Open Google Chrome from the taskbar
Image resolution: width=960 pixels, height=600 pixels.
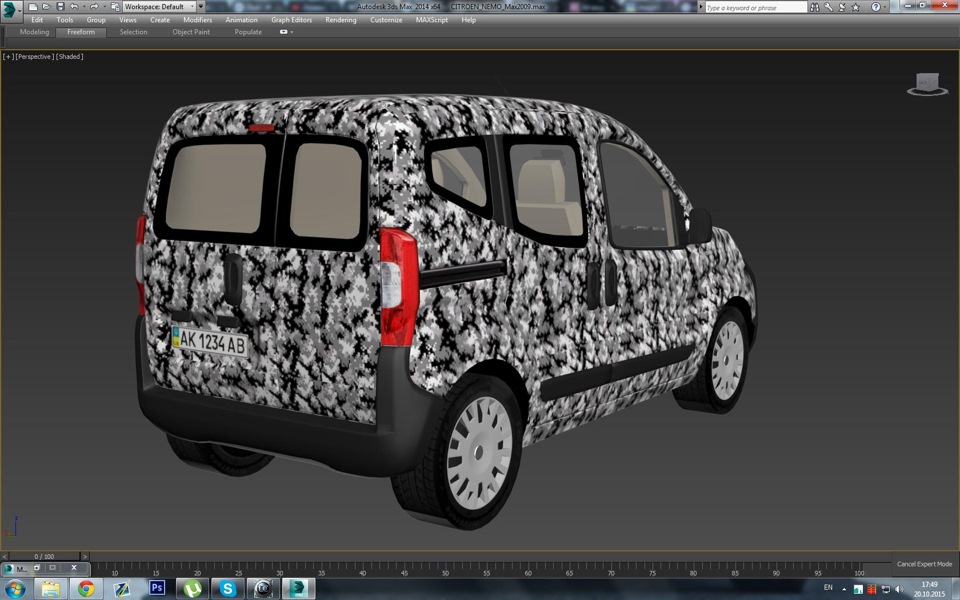pos(86,589)
